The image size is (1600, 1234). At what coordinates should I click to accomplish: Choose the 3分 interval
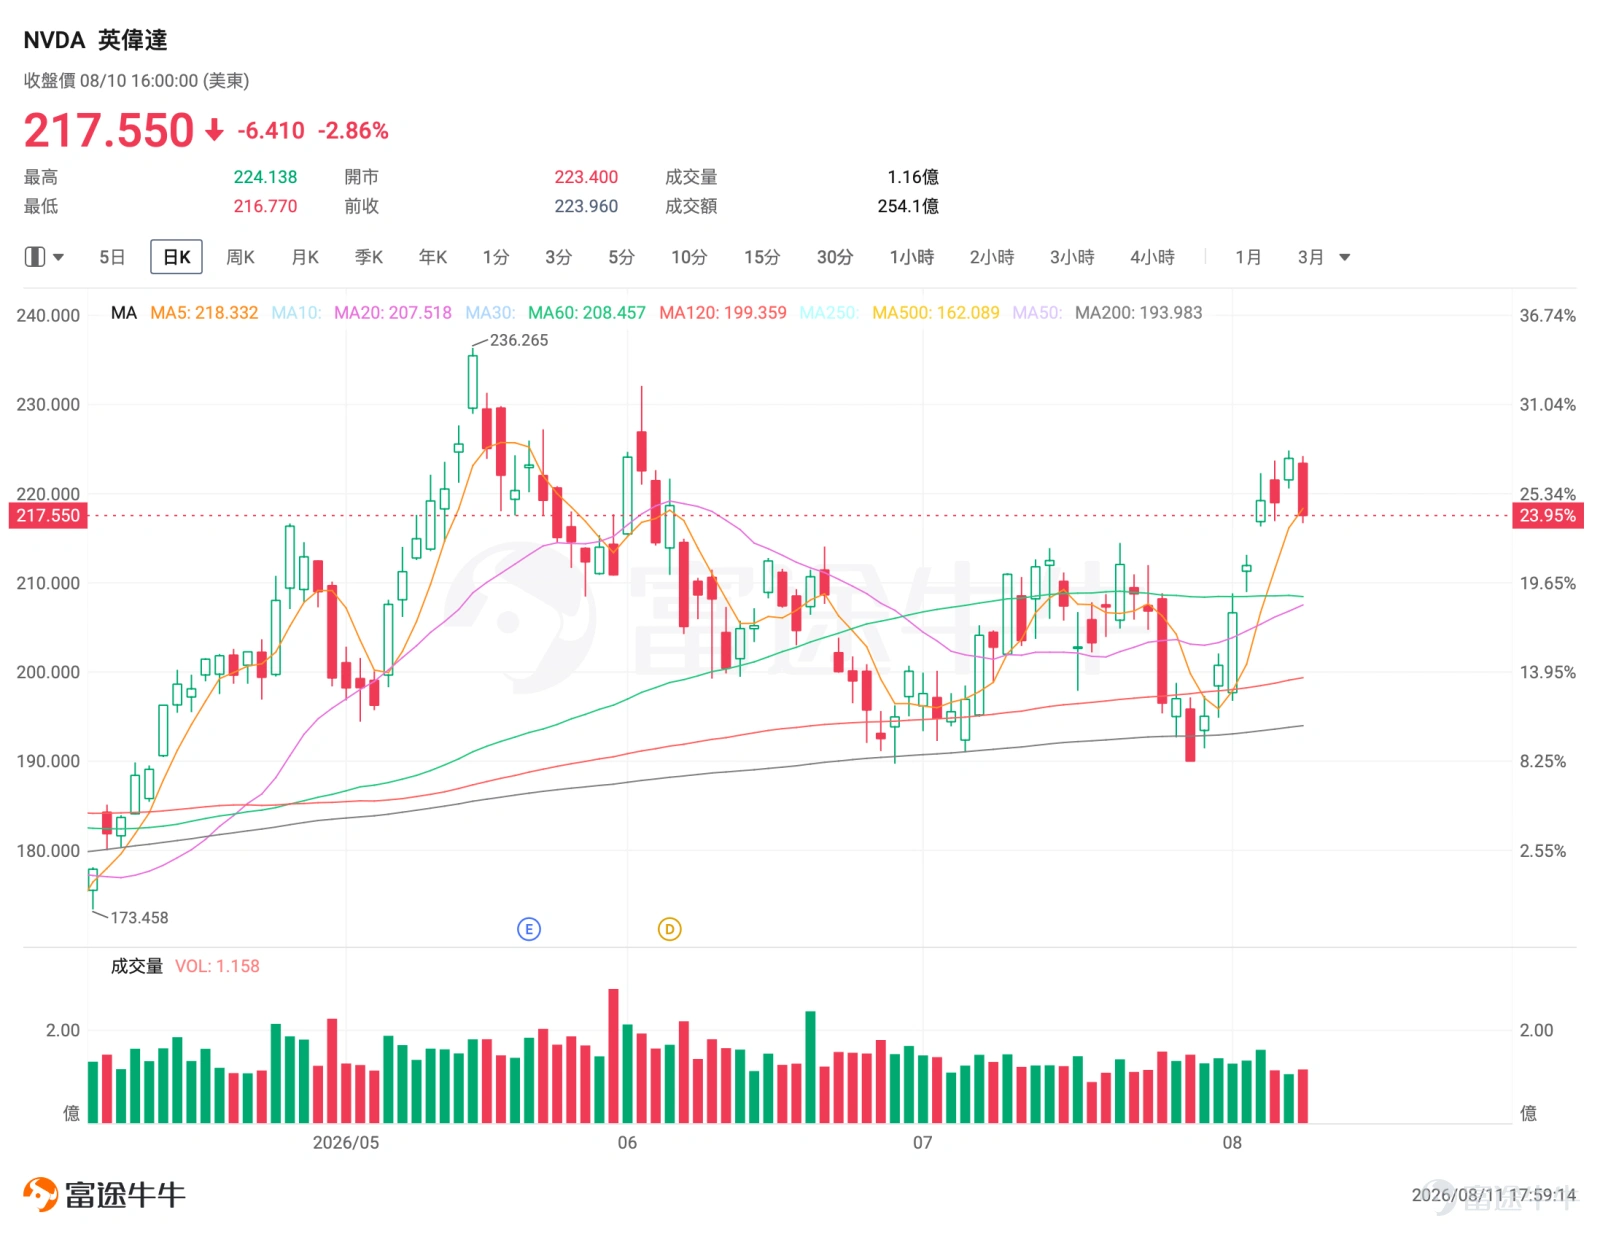pos(558,257)
